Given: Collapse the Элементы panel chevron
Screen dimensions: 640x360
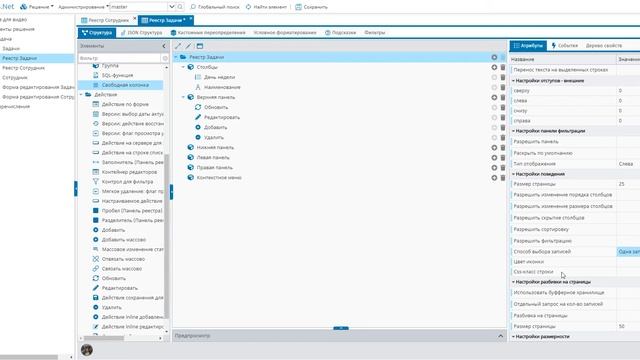Looking at the screenshot, I should coord(164,46).
